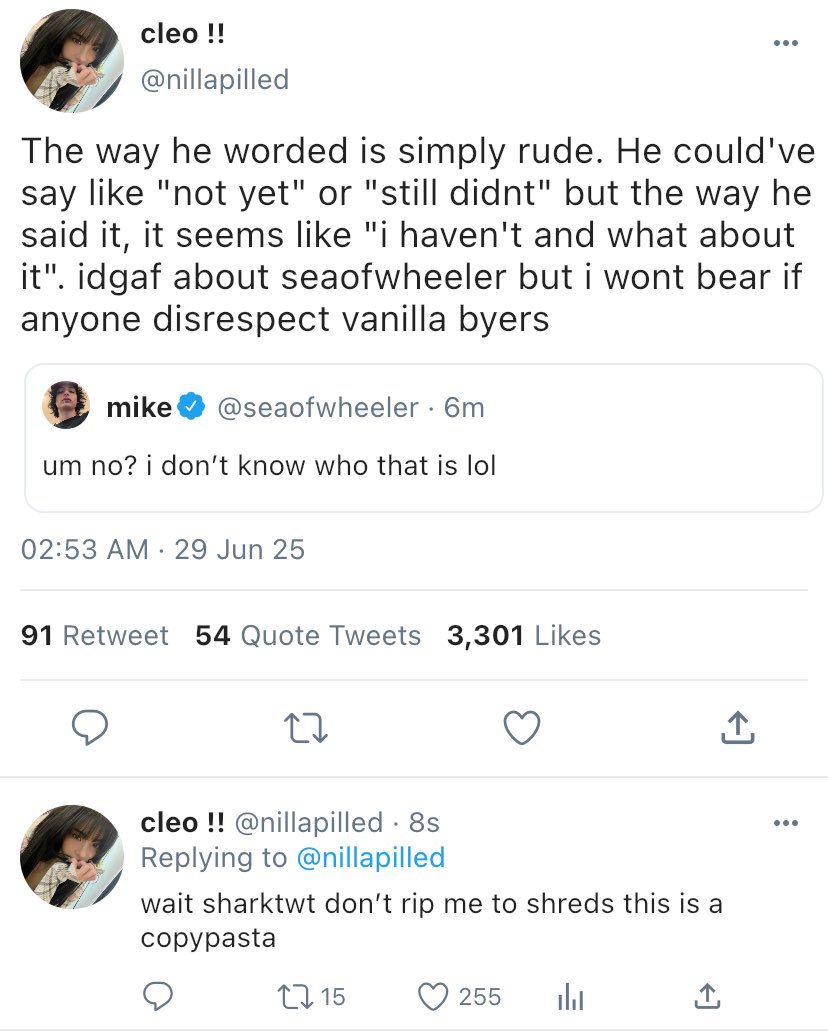Screen dimensions: 828x1032
Task: Reply to the copypasta tweet
Action: [x=157, y=996]
